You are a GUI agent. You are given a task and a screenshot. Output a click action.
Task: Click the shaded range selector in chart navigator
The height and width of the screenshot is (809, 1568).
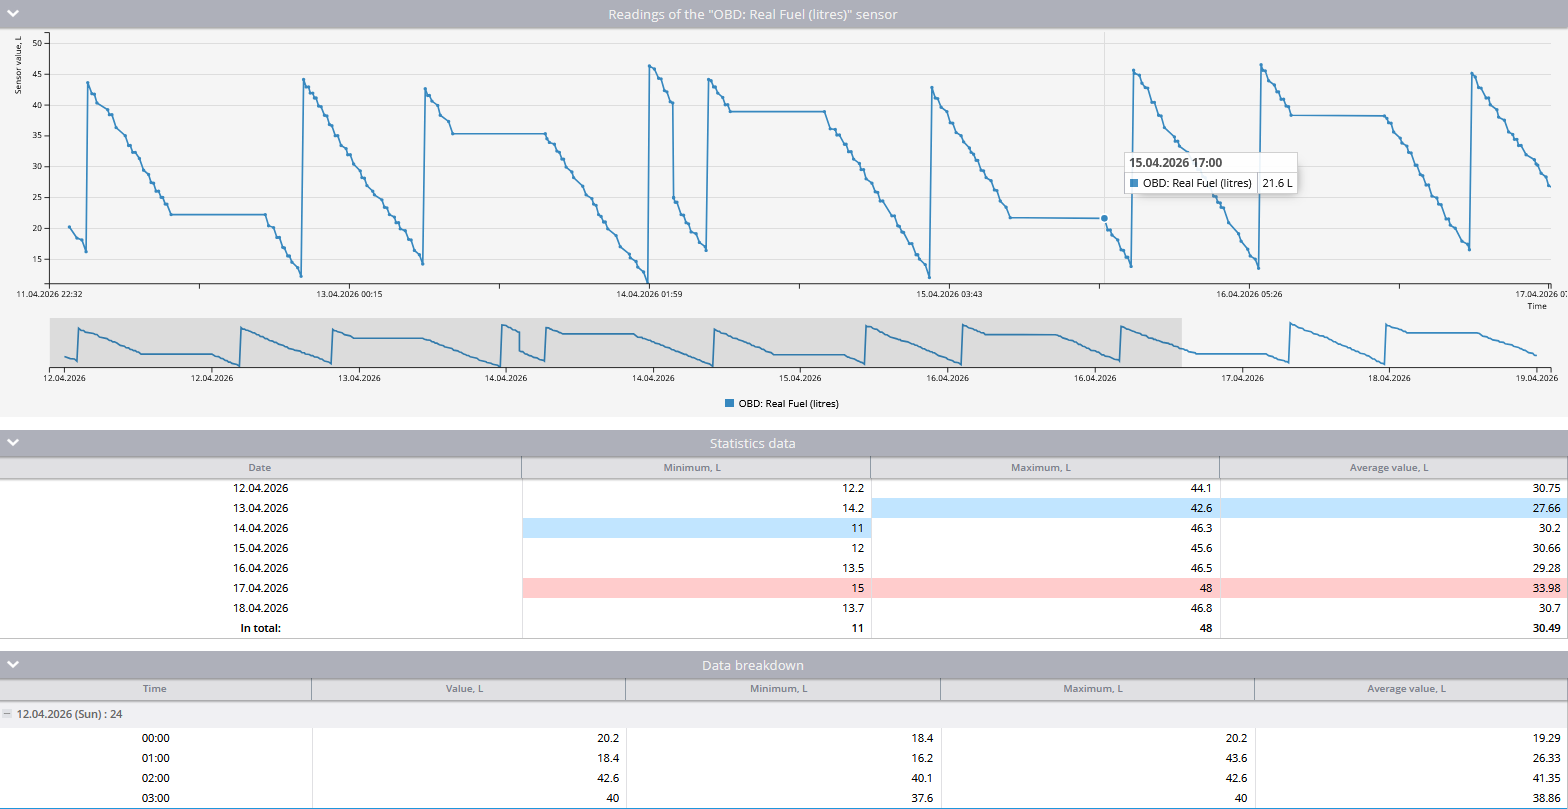pos(616,342)
